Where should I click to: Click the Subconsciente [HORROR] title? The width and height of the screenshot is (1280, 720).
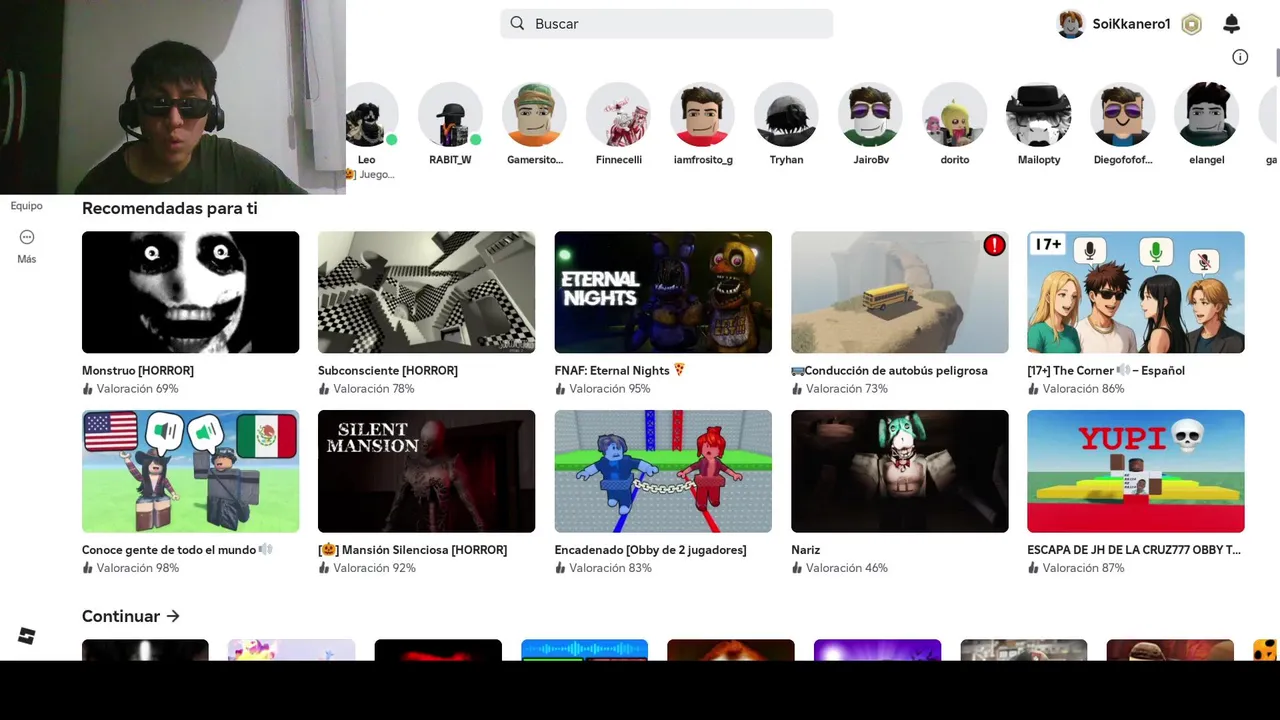coord(388,370)
